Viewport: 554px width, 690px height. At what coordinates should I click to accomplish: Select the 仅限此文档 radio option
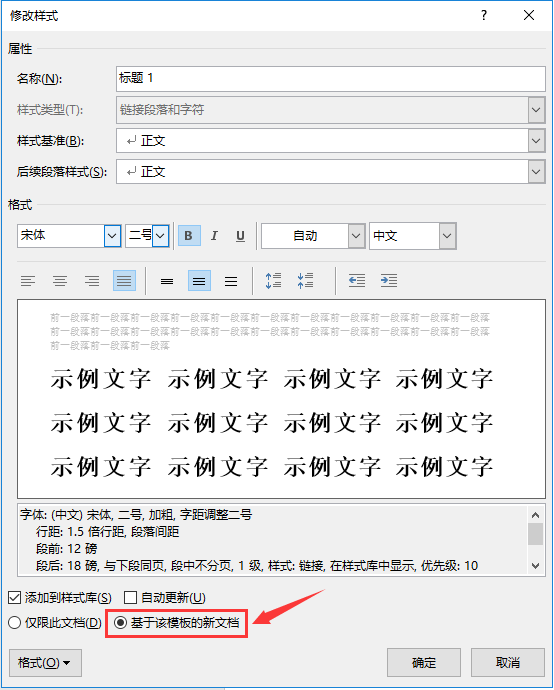(15, 623)
